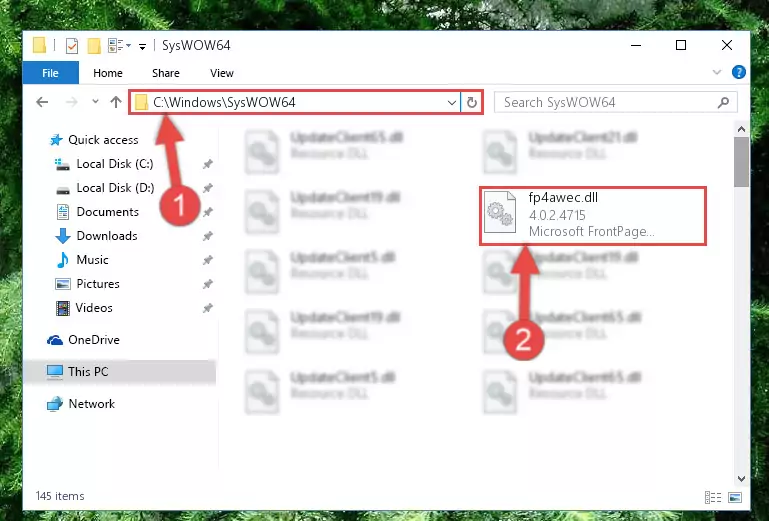Open the File menu tab

51,73
